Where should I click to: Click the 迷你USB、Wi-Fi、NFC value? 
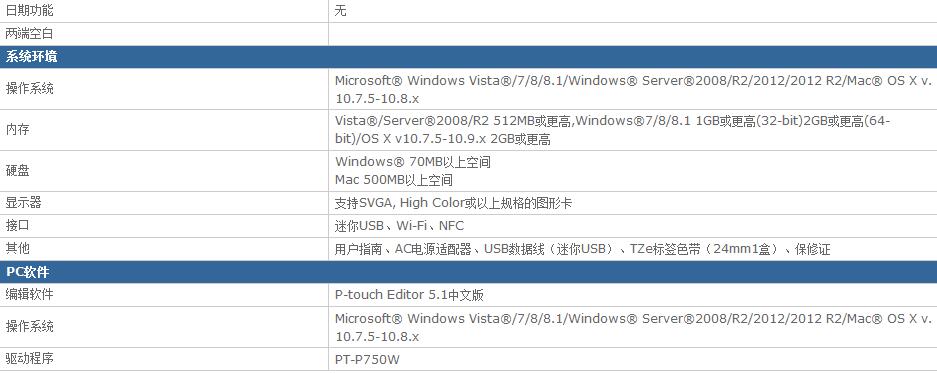399,226
